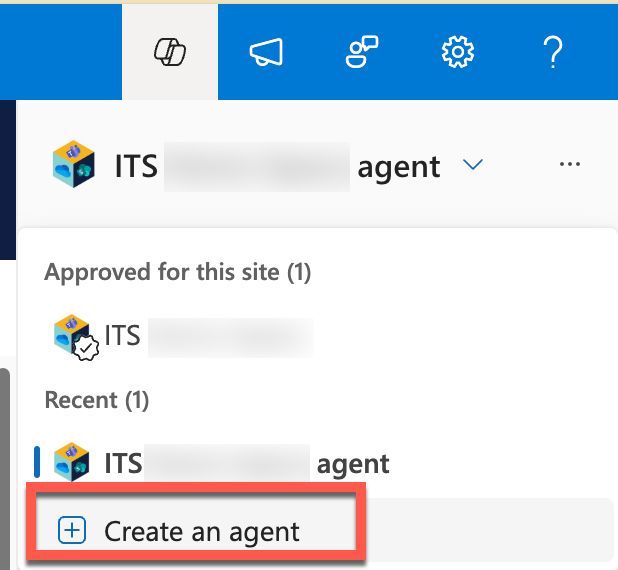Click the blue selection bar beside recent agent
The width and height of the screenshot is (618, 570).
tap(37, 462)
